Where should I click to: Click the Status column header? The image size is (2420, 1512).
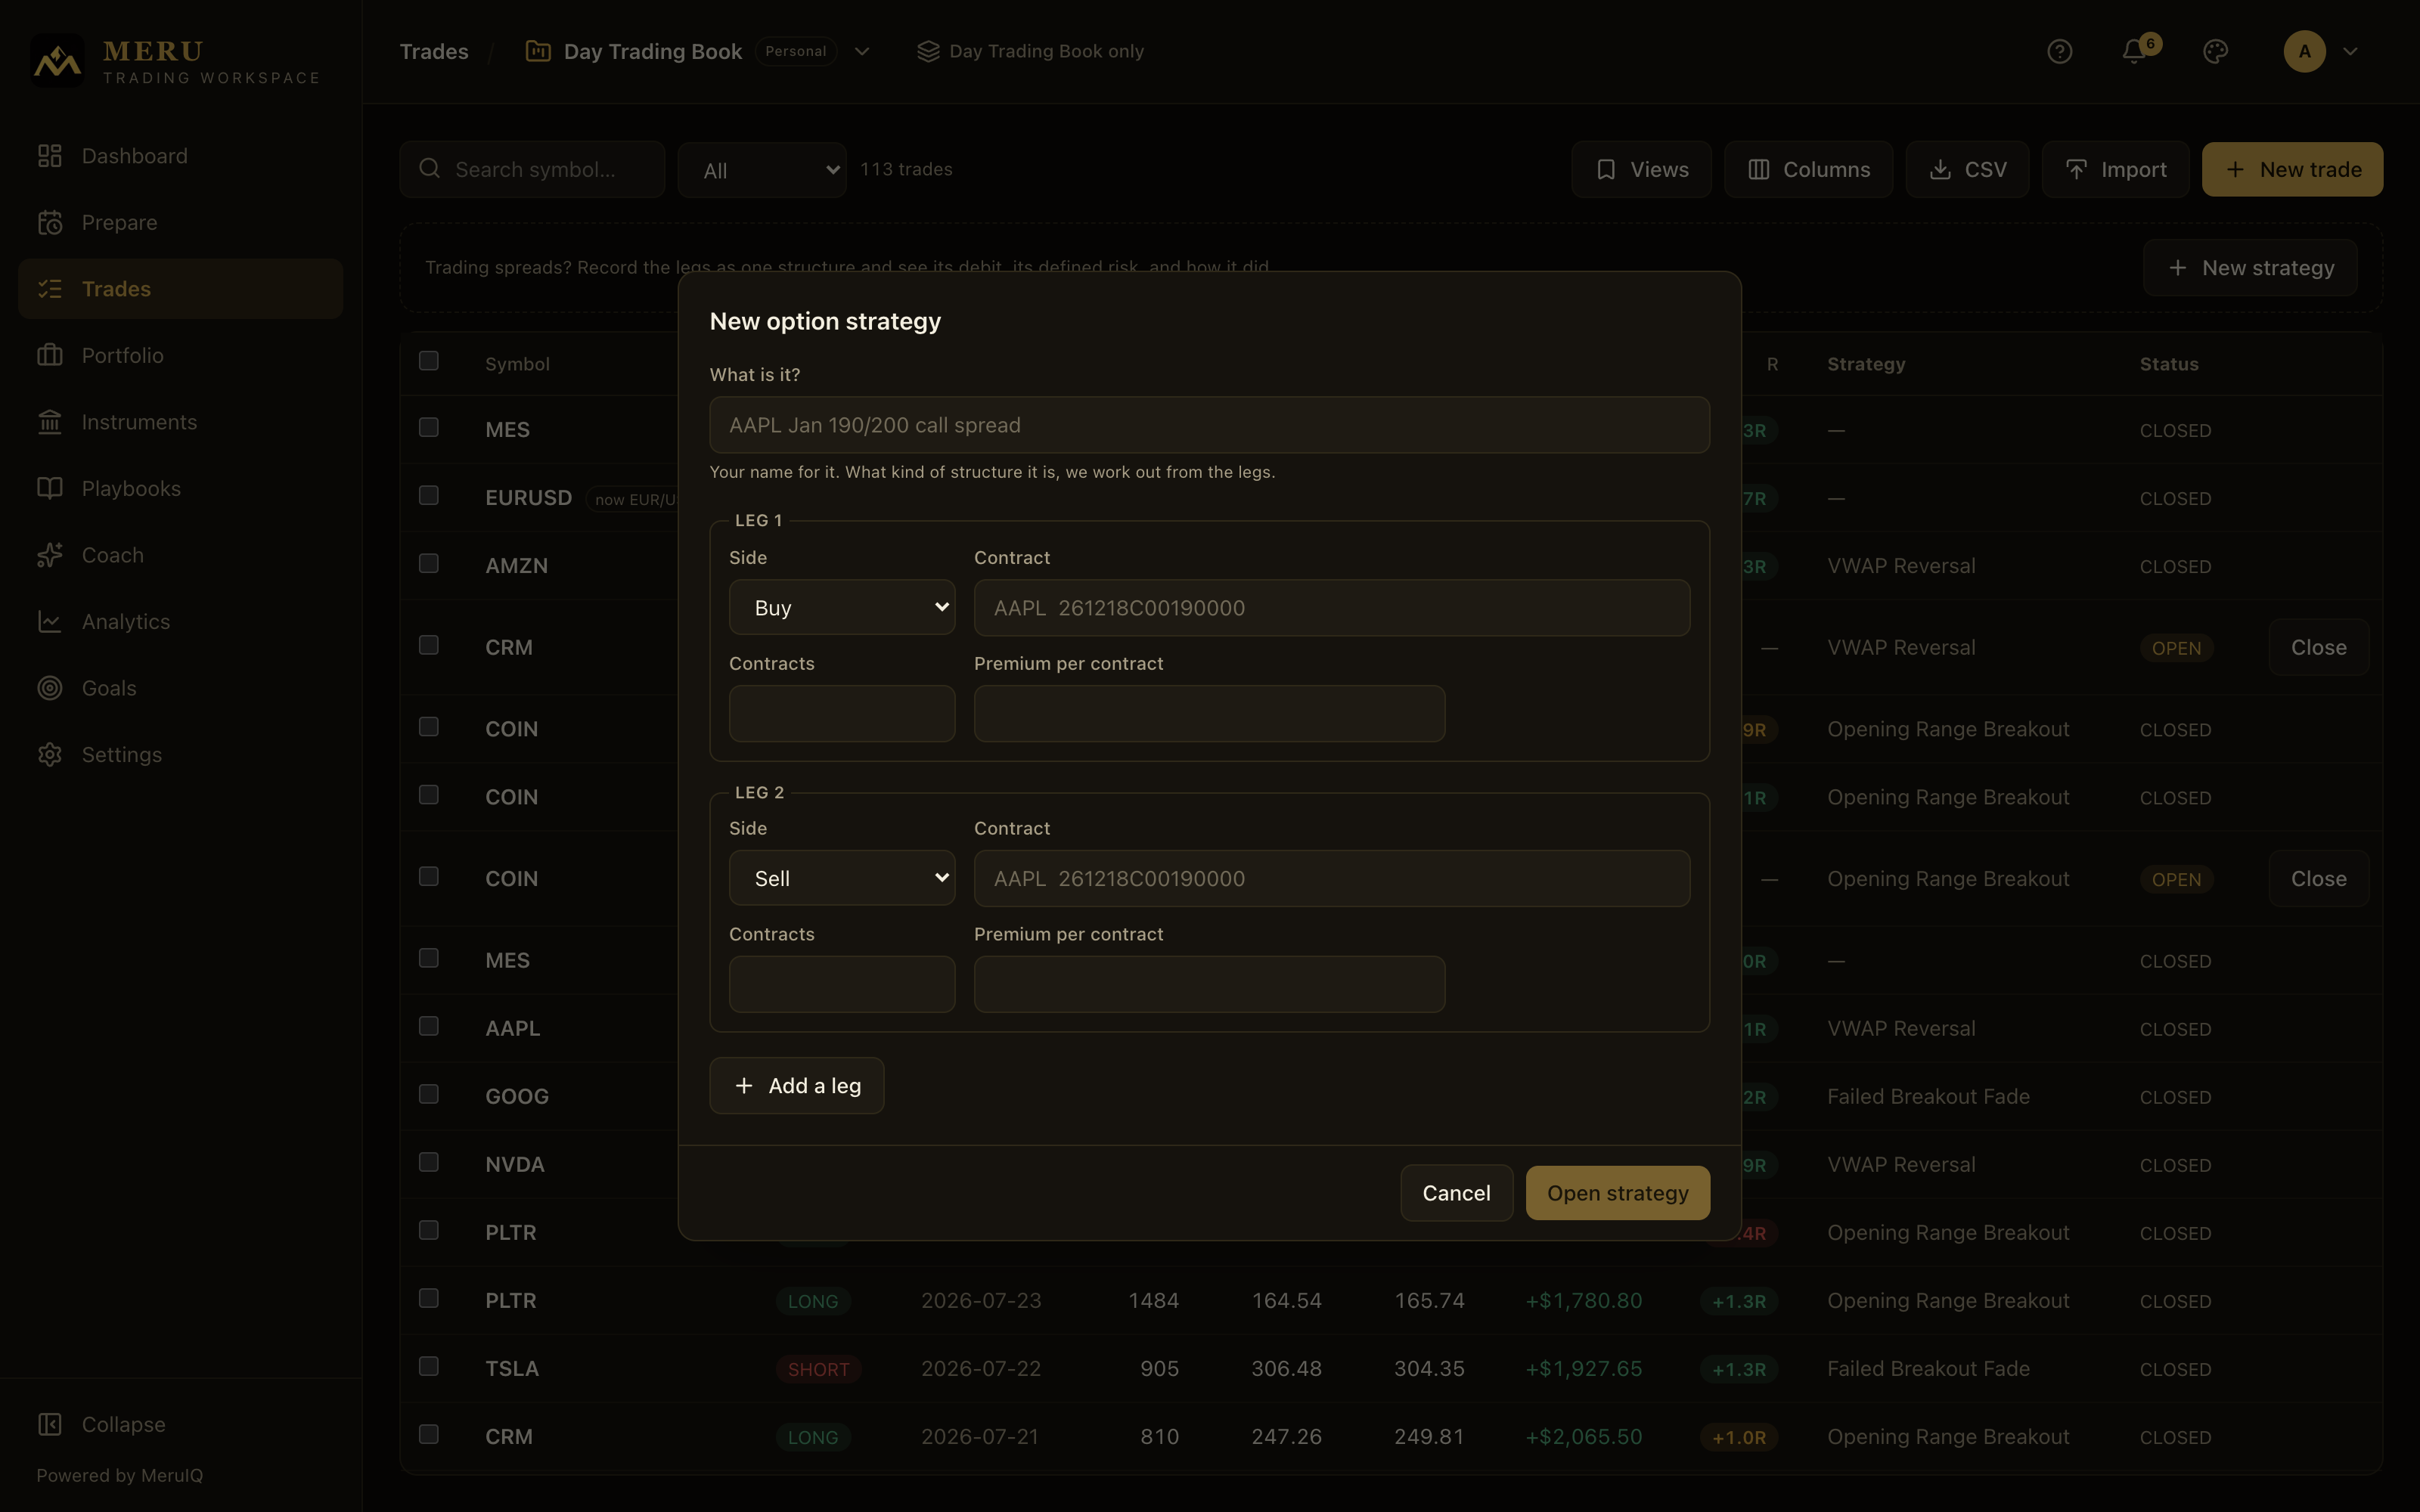(x=2169, y=364)
